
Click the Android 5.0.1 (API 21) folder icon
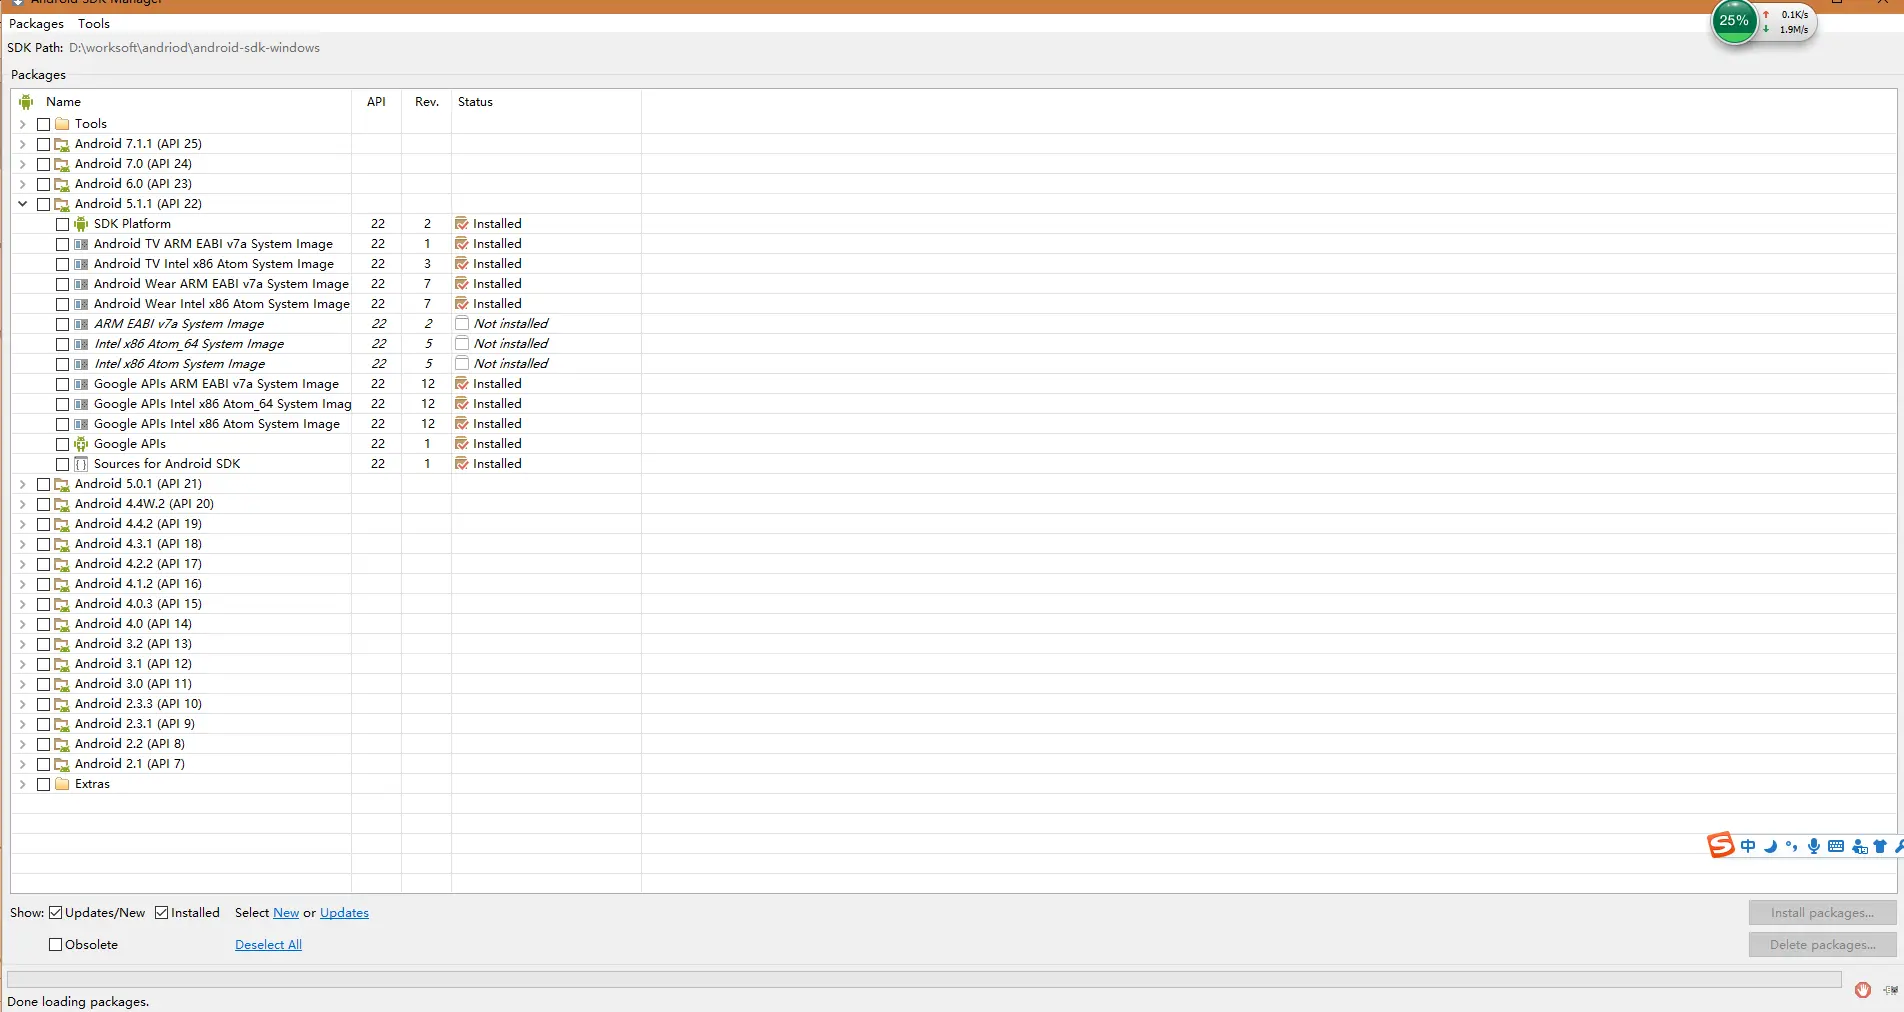(x=62, y=484)
